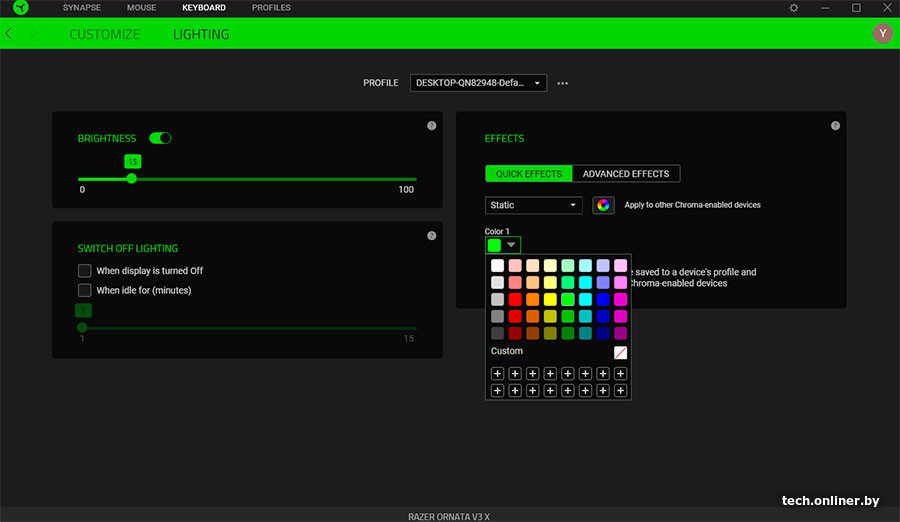The width and height of the screenshot is (900, 522).
Task: Turn off the Brightness toggle
Action: 160,138
